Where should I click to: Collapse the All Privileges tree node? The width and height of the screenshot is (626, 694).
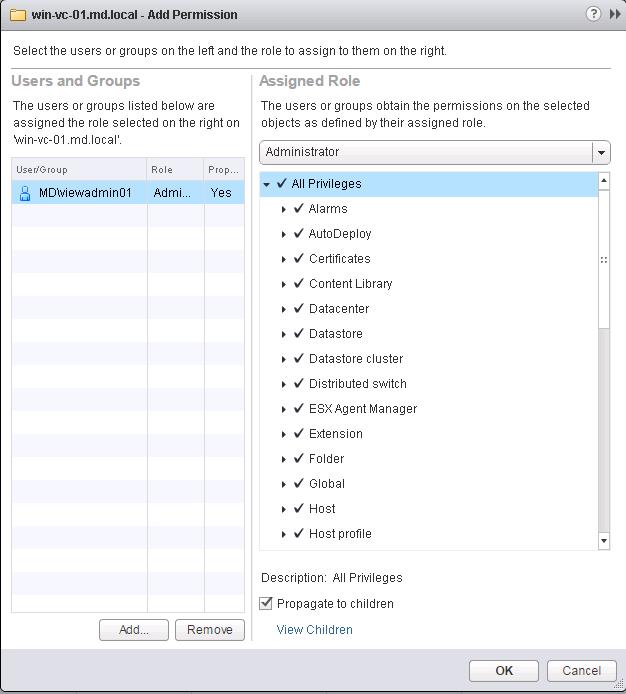pyautogui.click(x=267, y=184)
